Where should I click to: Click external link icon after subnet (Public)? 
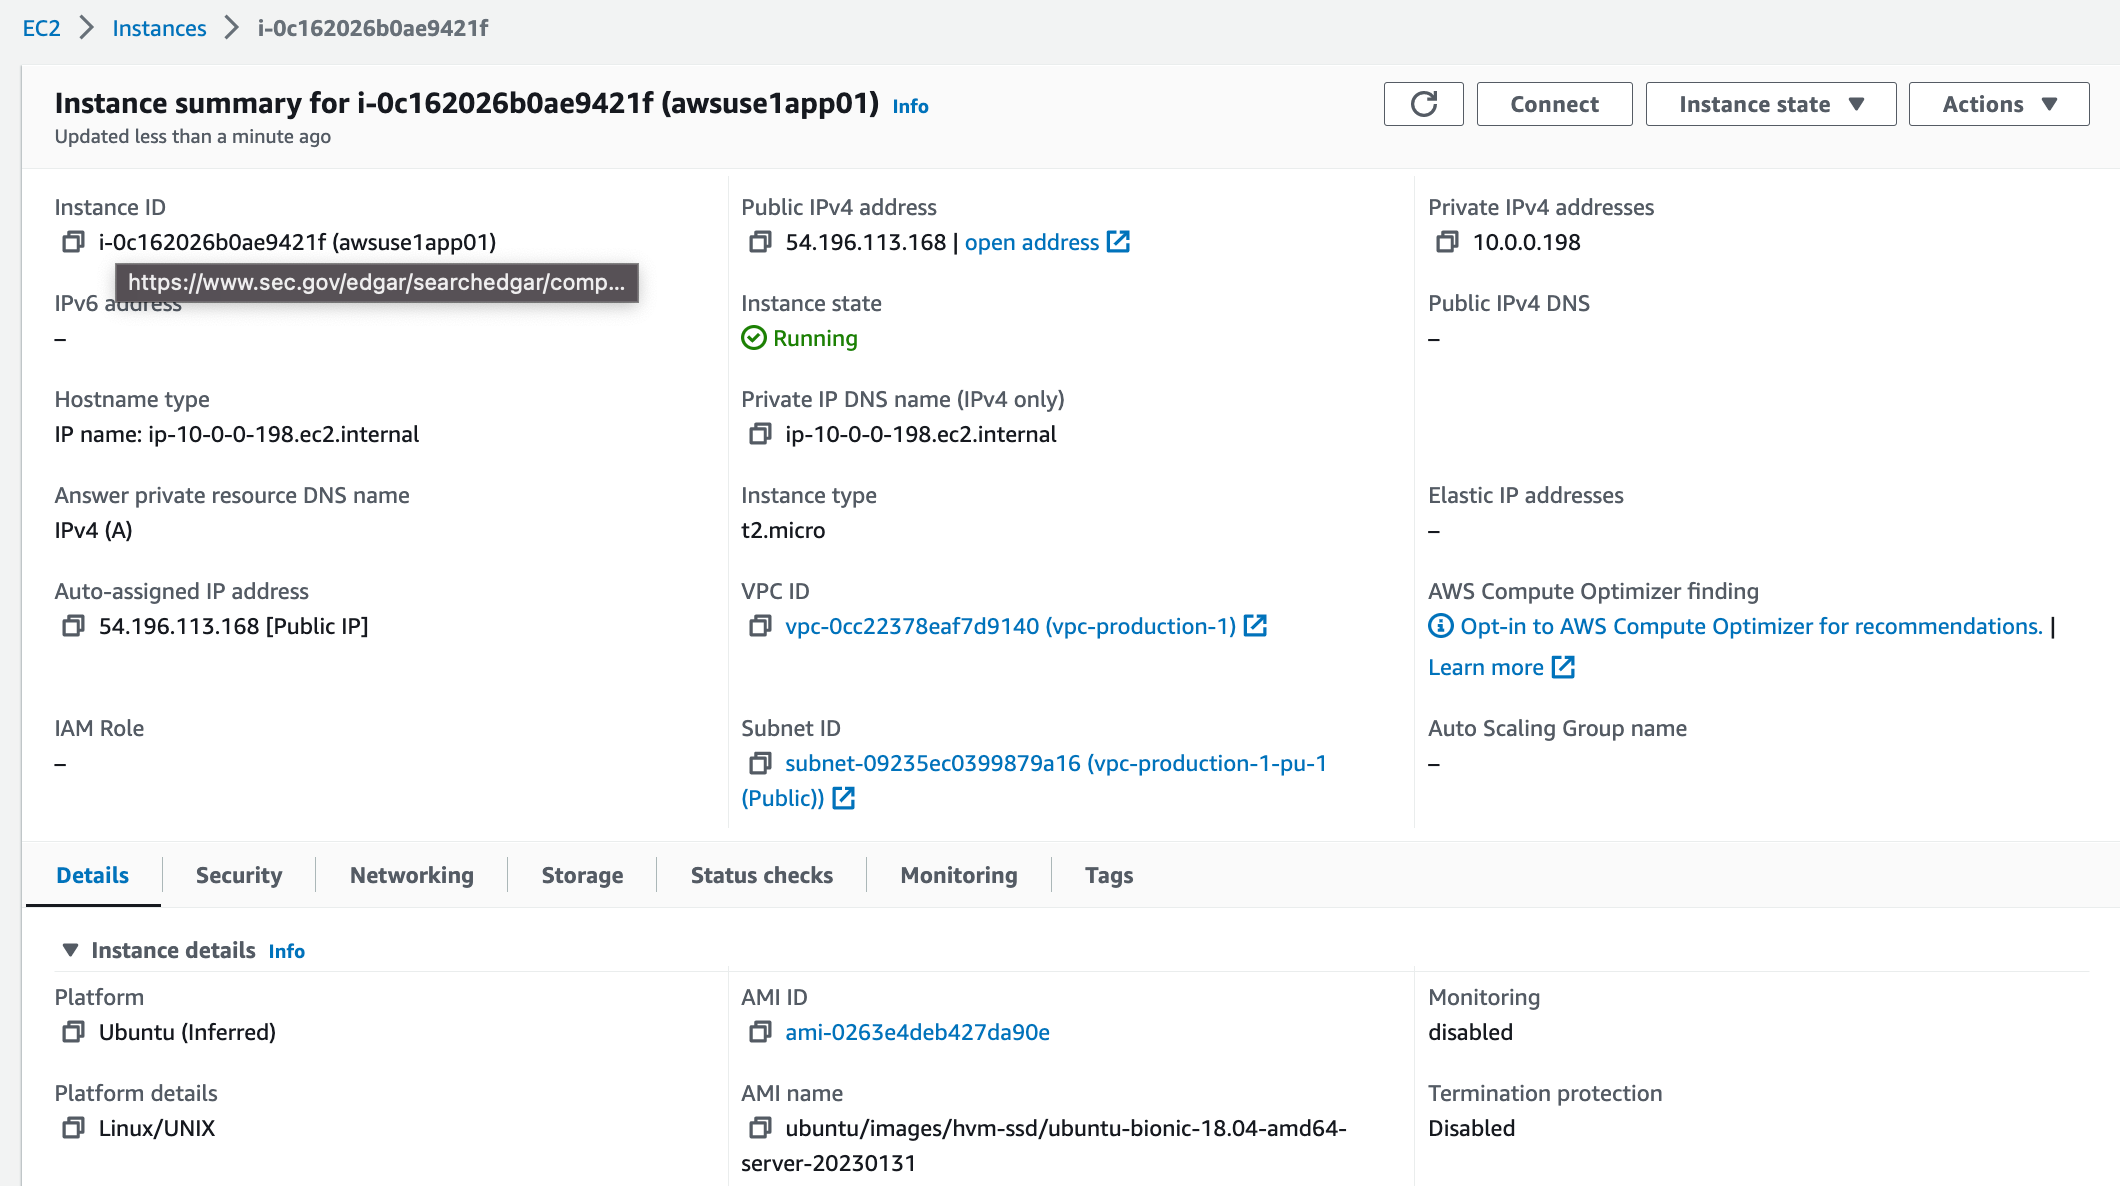pyautogui.click(x=844, y=798)
